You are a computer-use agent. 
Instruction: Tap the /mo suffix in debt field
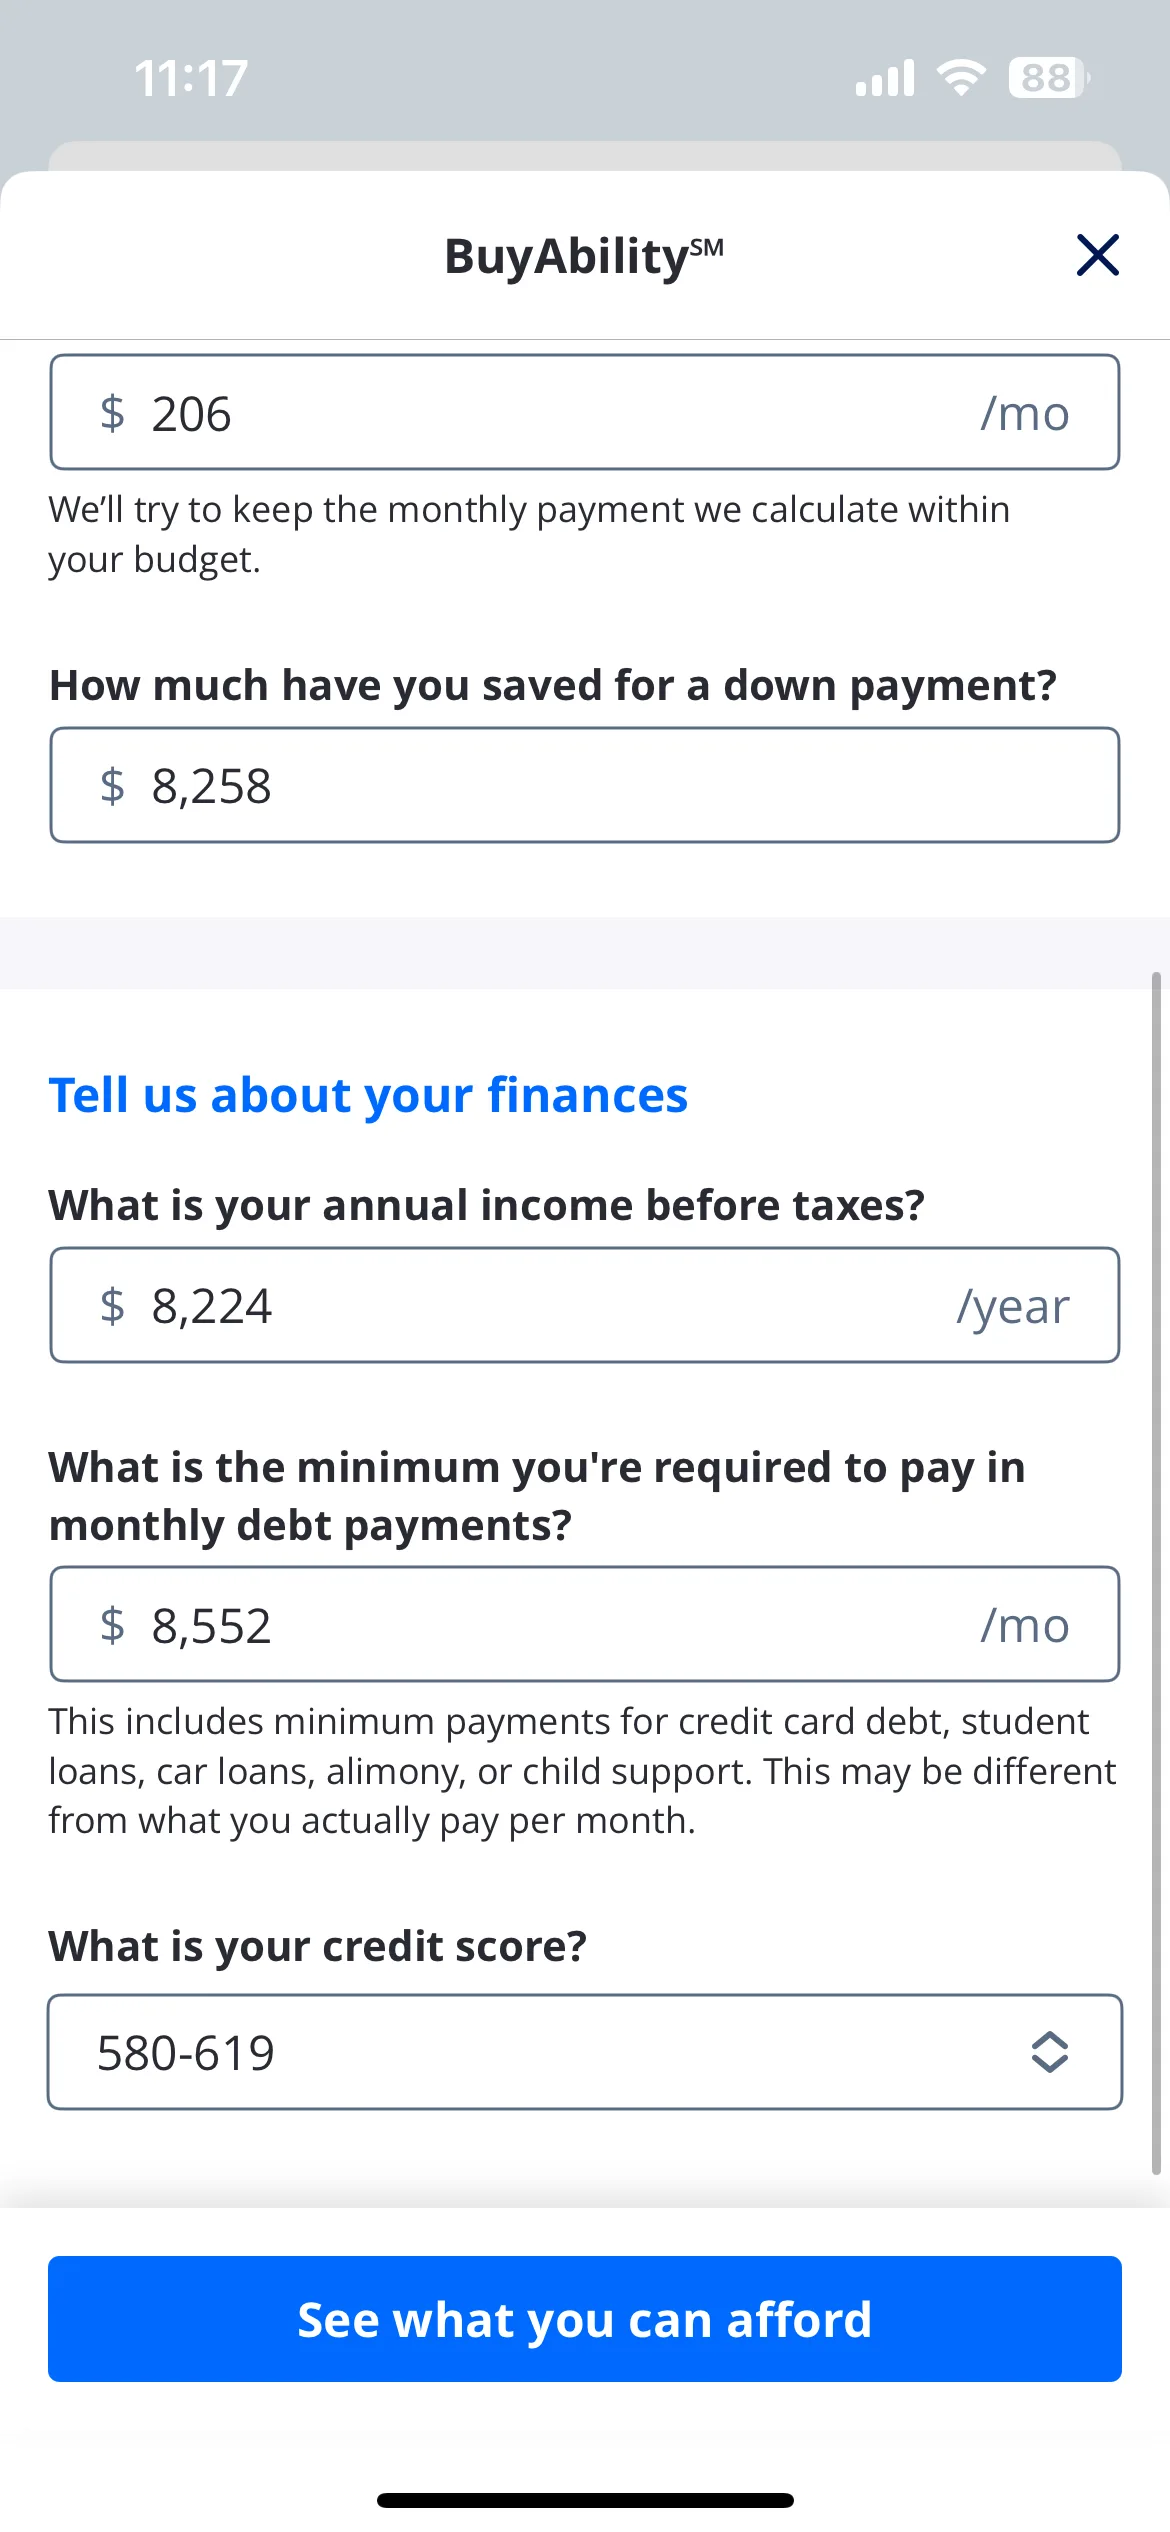[1025, 1625]
